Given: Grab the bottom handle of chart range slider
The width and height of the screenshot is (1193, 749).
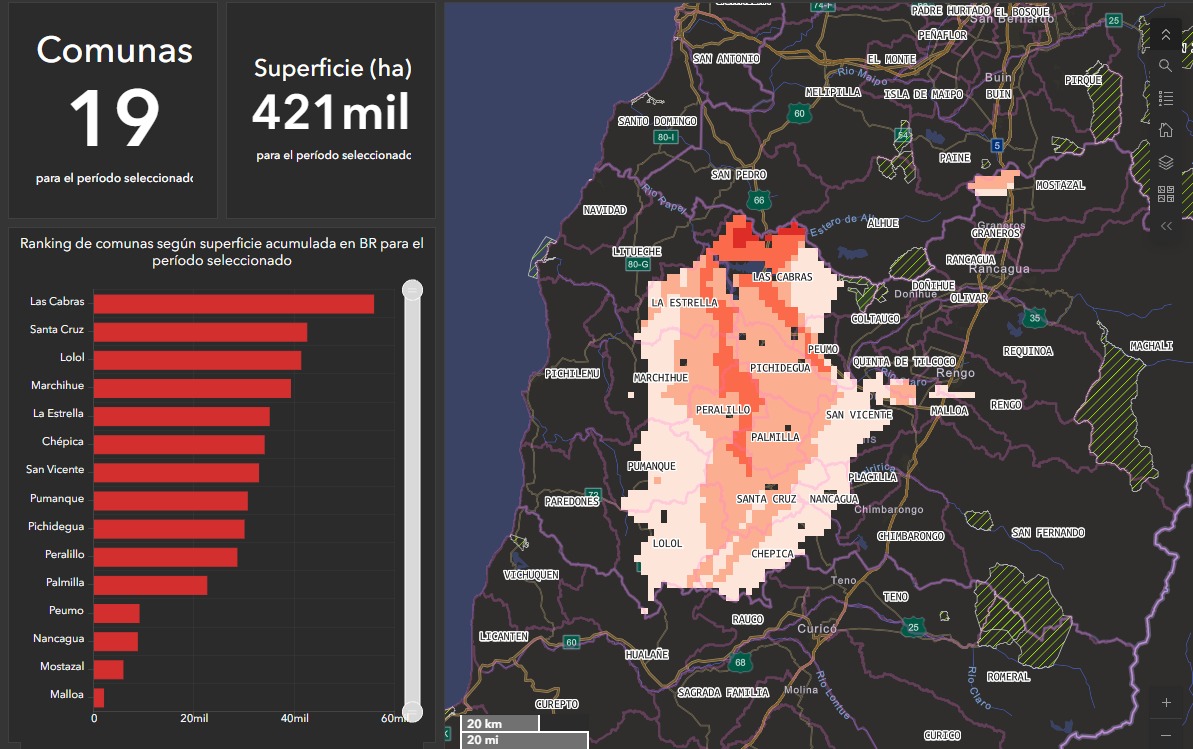Looking at the screenshot, I should (412, 712).
